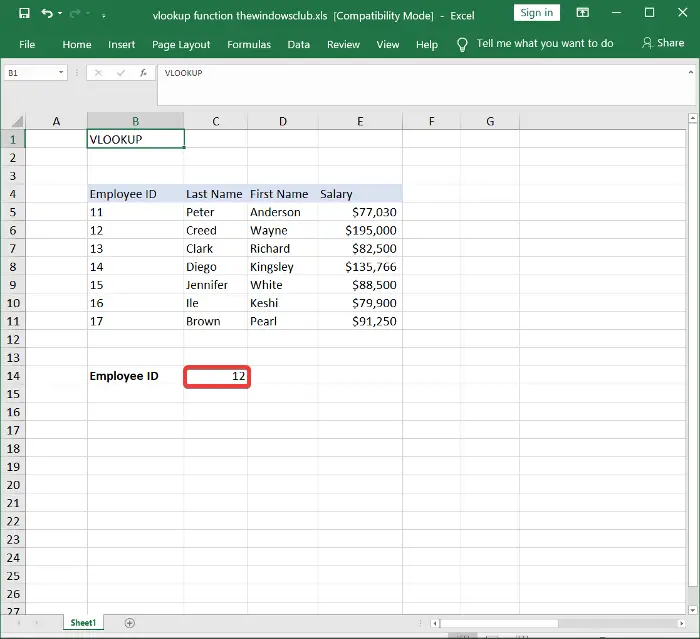Click the horizontal scrollbar thumb
700x639 pixels.
(x=499, y=623)
